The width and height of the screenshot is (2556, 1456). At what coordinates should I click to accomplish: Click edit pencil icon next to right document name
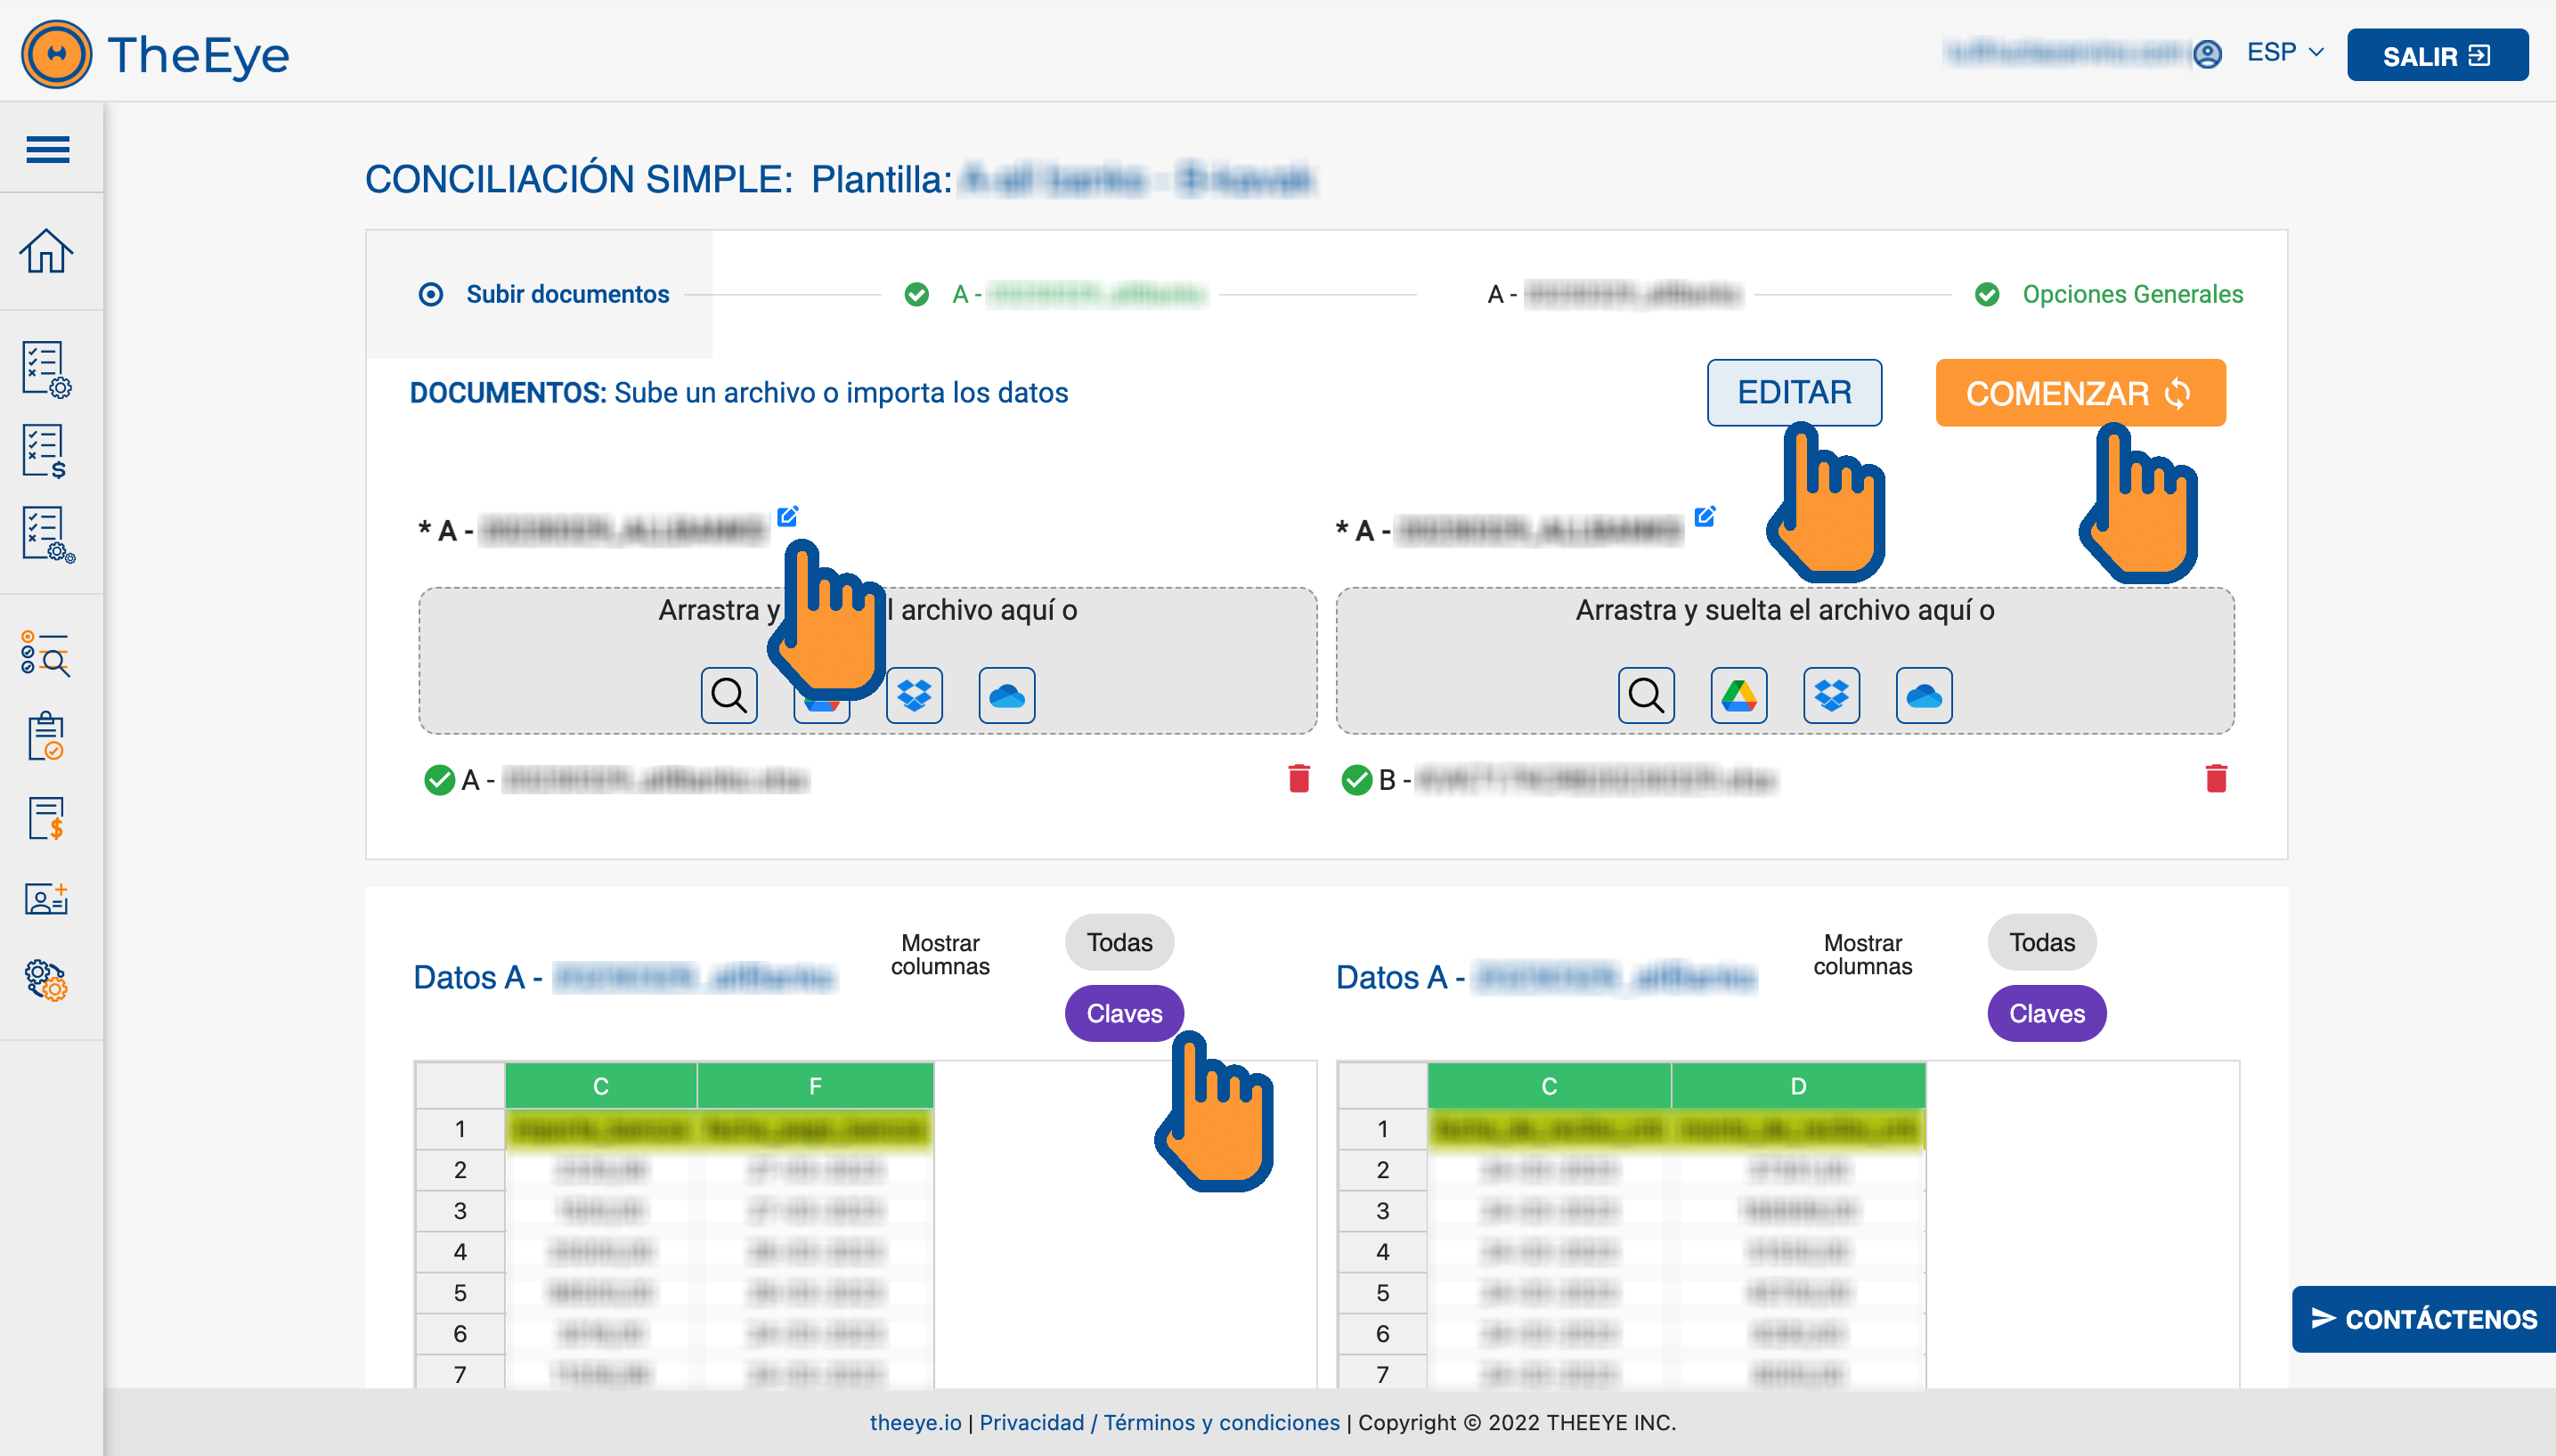pyautogui.click(x=1705, y=517)
